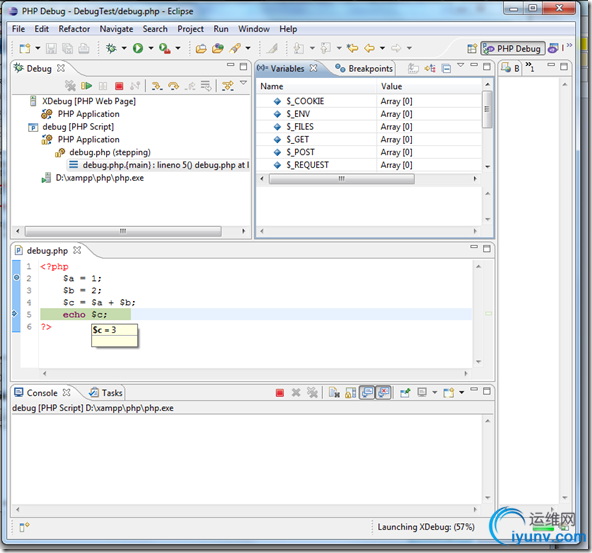Click the Open Perspective icon
The image size is (592, 553).
tap(472, 48)
